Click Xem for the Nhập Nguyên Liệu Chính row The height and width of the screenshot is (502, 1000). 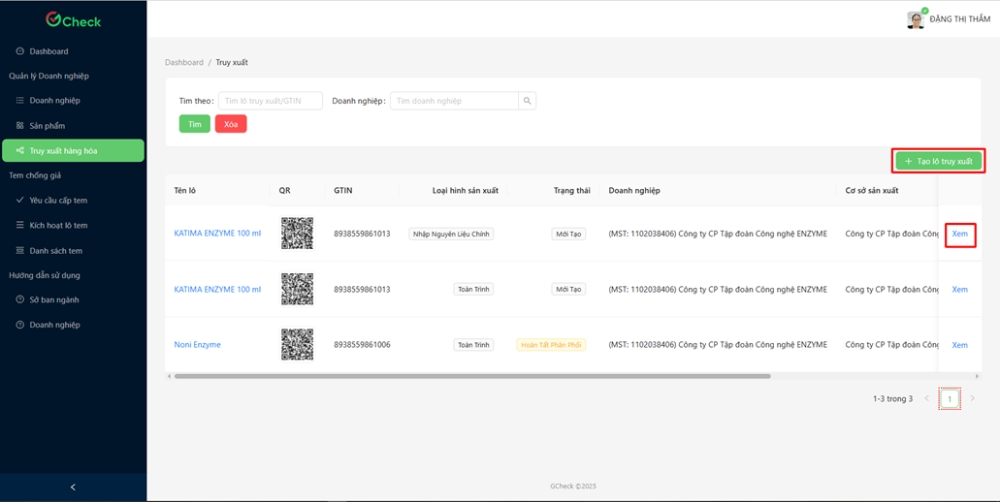point(960,233)
